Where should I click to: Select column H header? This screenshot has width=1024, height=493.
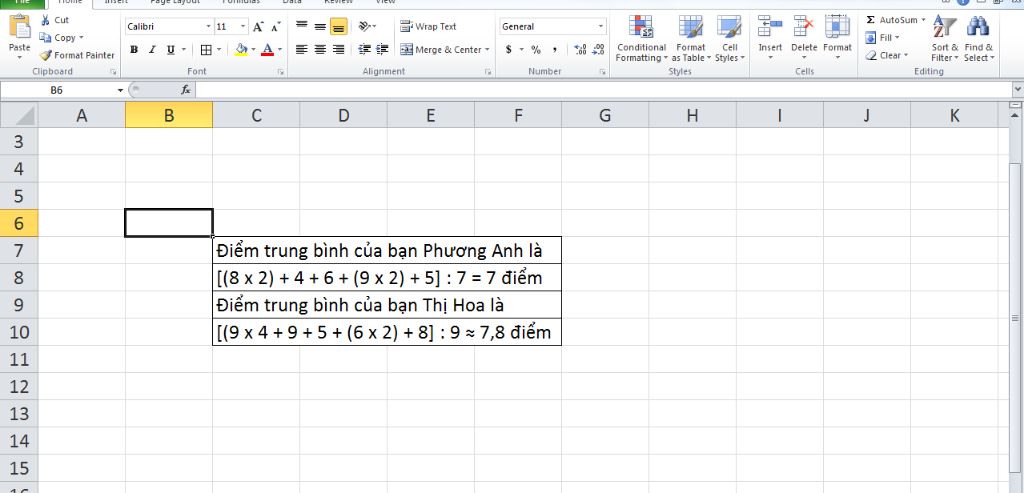(692, 116)
